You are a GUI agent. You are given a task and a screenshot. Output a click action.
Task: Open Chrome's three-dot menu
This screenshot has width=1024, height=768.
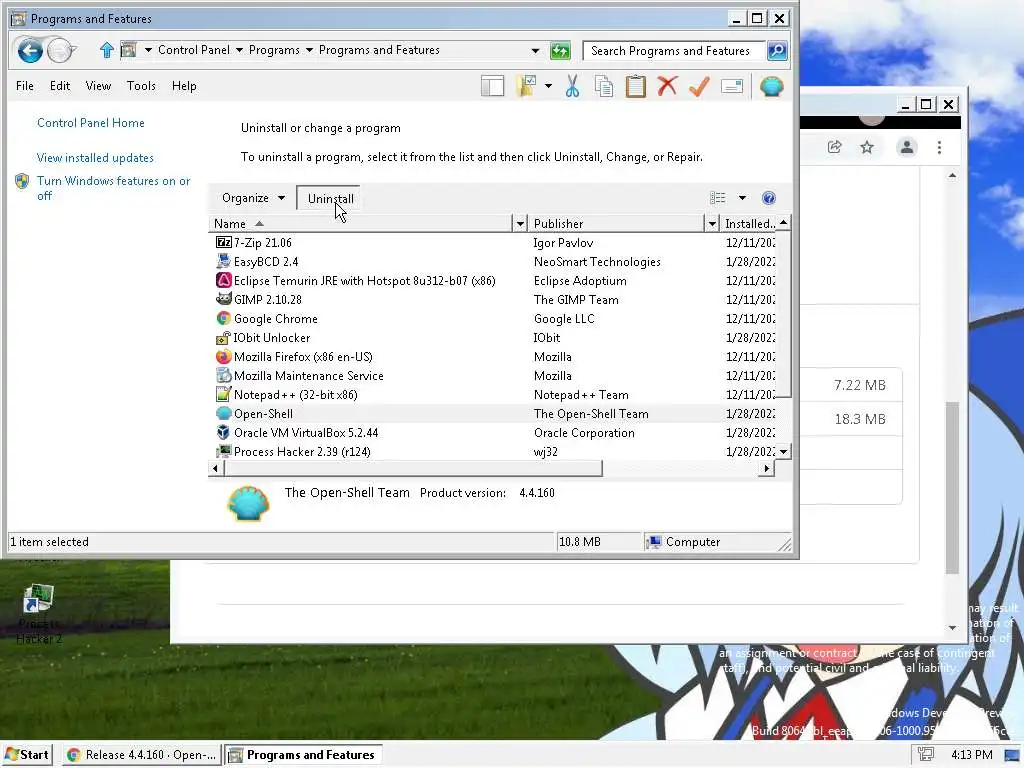coord(939,148)
